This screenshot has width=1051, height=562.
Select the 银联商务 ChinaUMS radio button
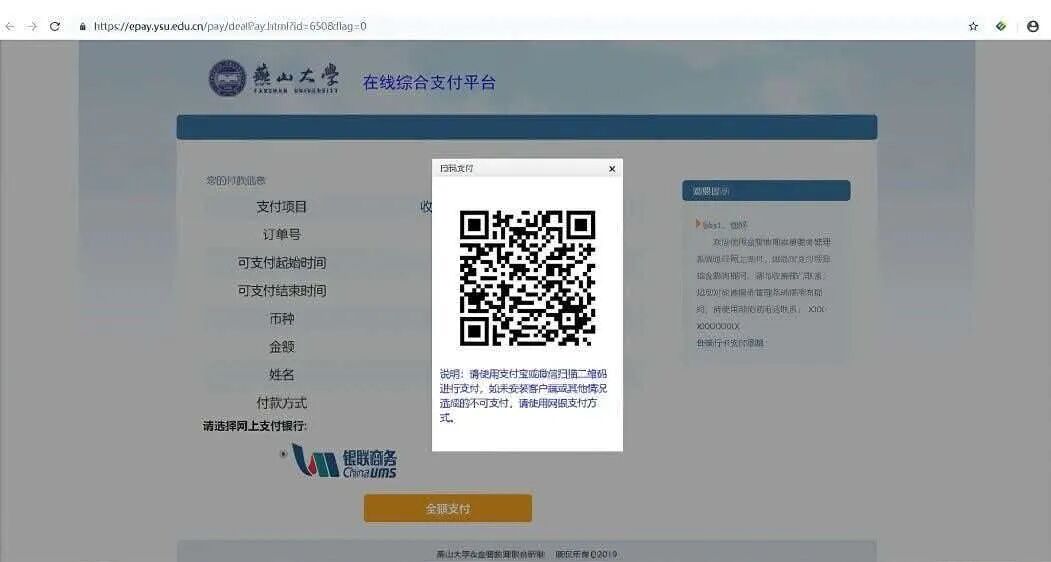[284, 454]
